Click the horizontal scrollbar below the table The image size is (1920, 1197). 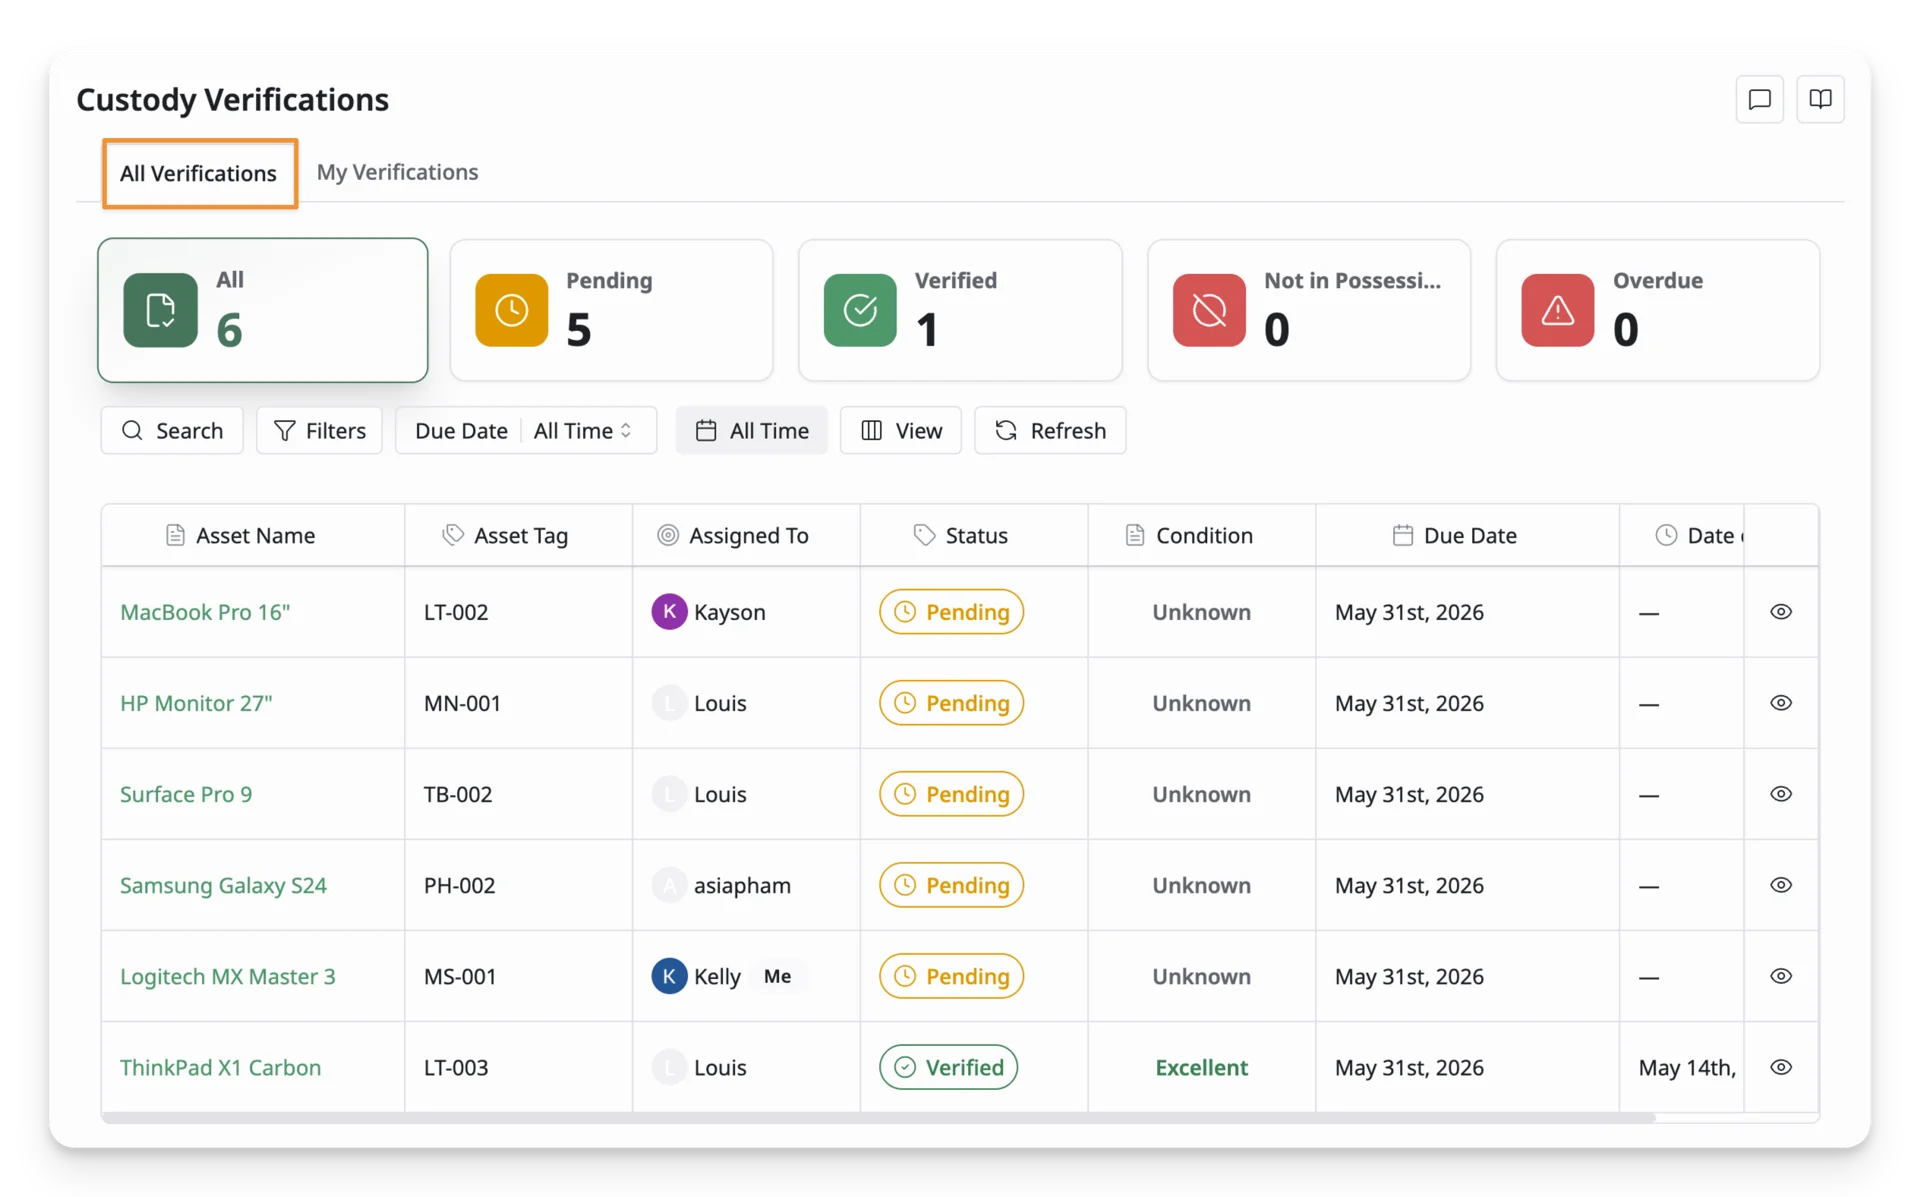(878, 1117)
